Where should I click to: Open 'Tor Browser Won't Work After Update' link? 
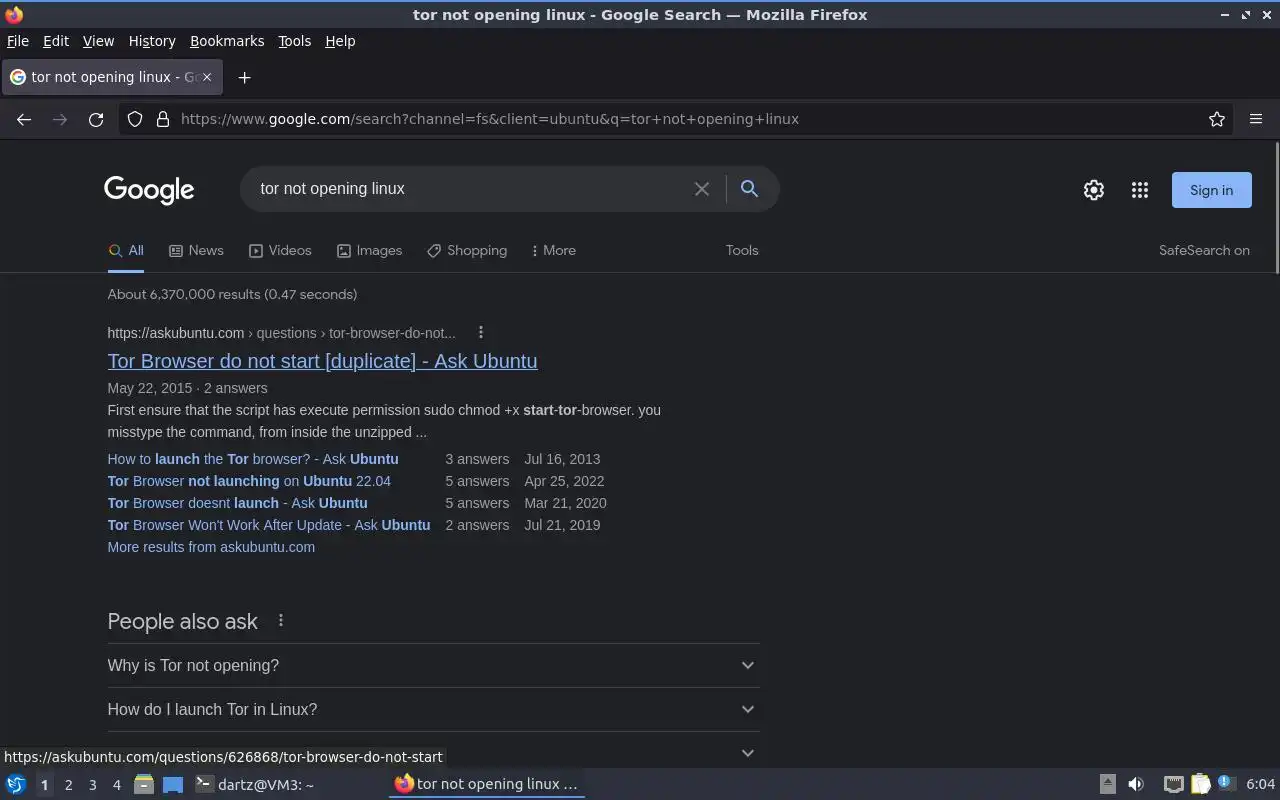(269, 525)
